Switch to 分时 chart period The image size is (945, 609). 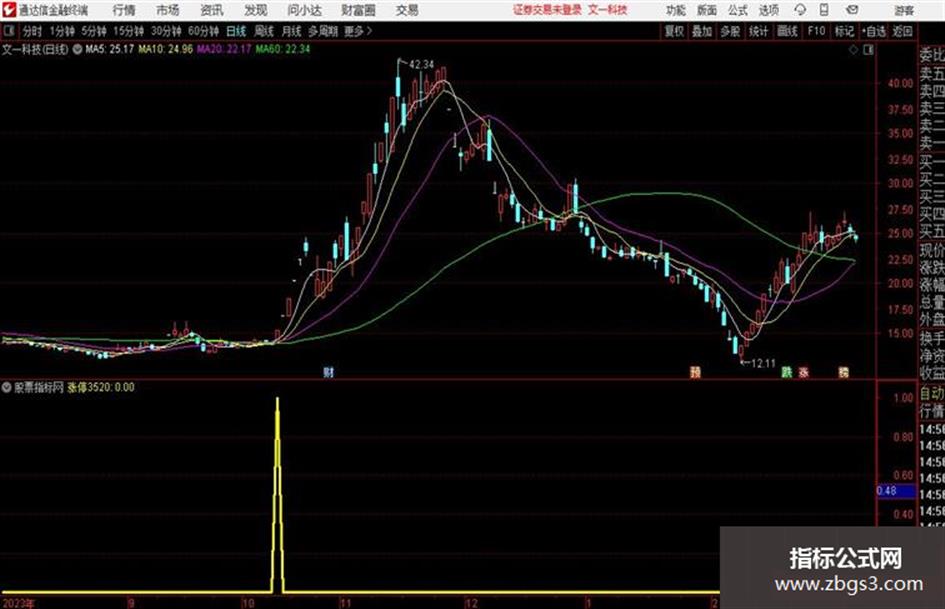tap(32, 31)
